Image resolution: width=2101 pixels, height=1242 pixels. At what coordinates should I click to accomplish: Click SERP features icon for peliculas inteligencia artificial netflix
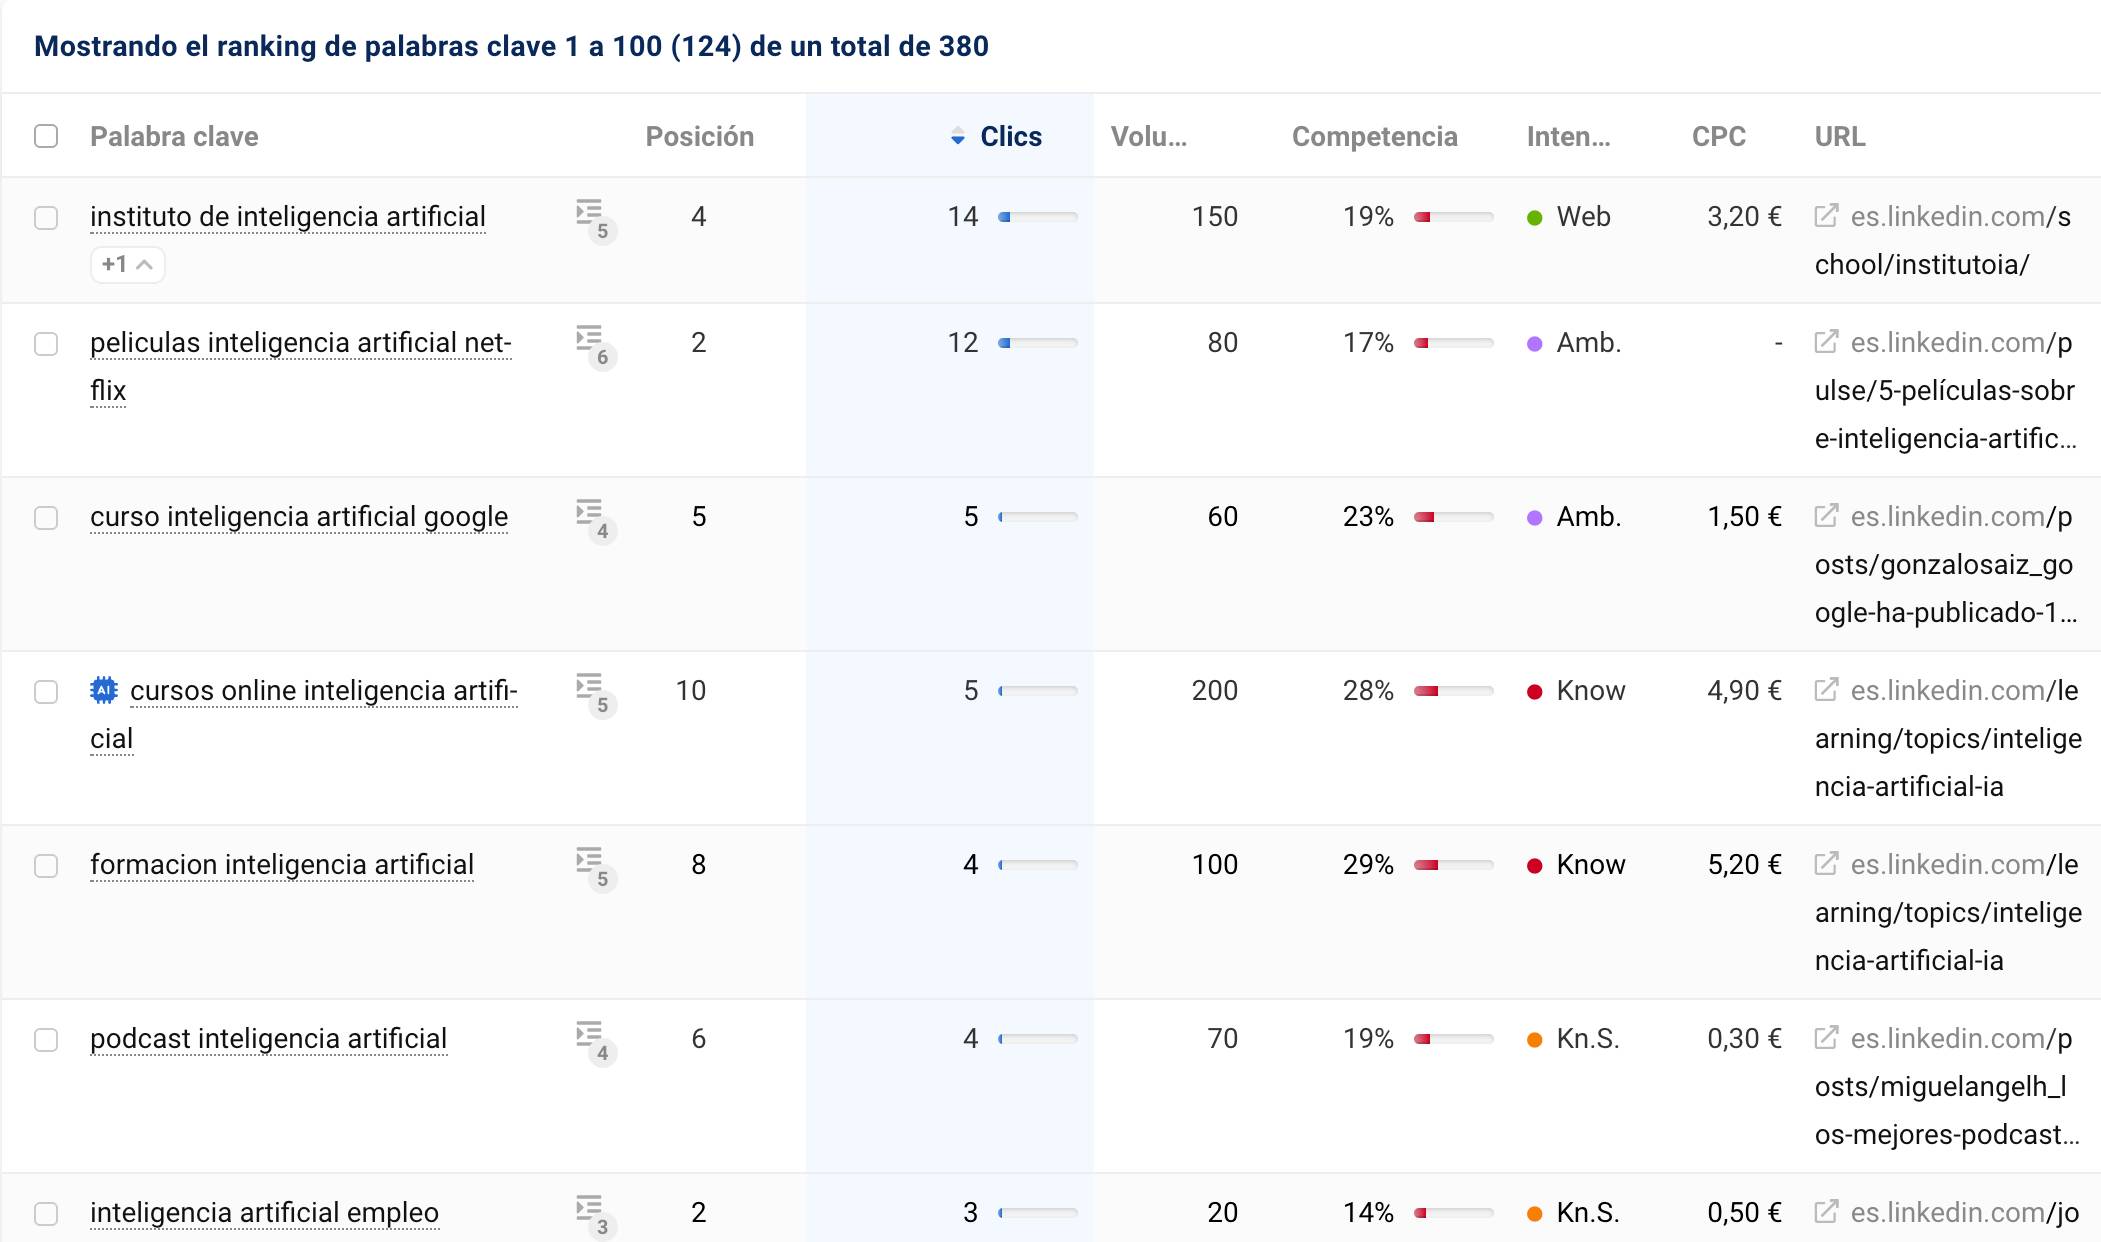click(593, 343)
